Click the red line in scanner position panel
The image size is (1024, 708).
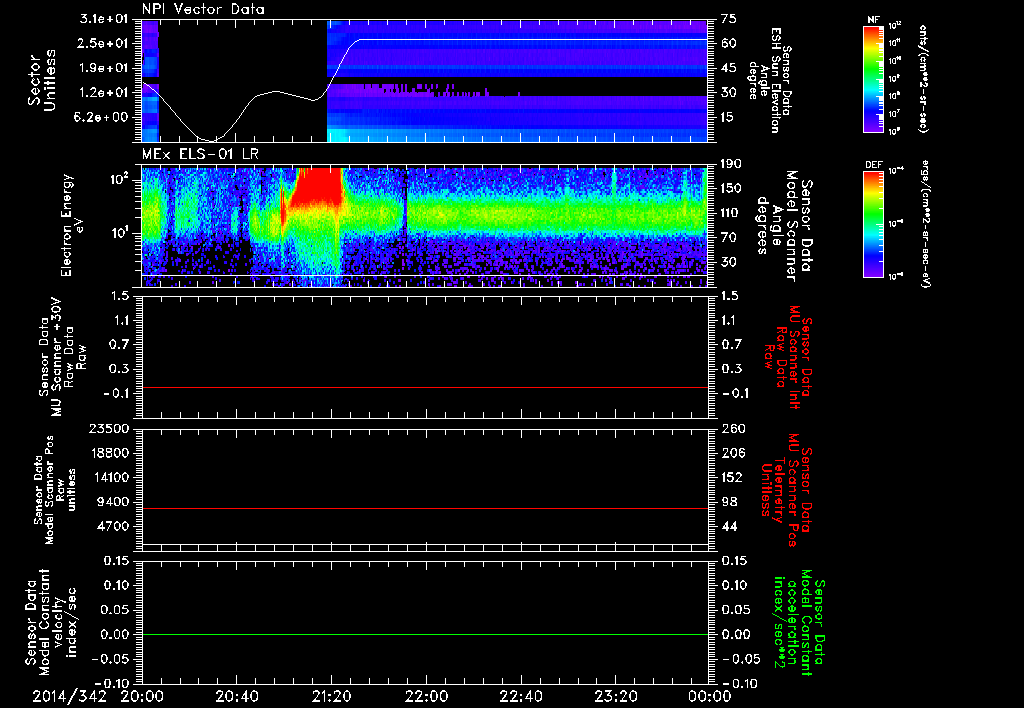point(425,508)
